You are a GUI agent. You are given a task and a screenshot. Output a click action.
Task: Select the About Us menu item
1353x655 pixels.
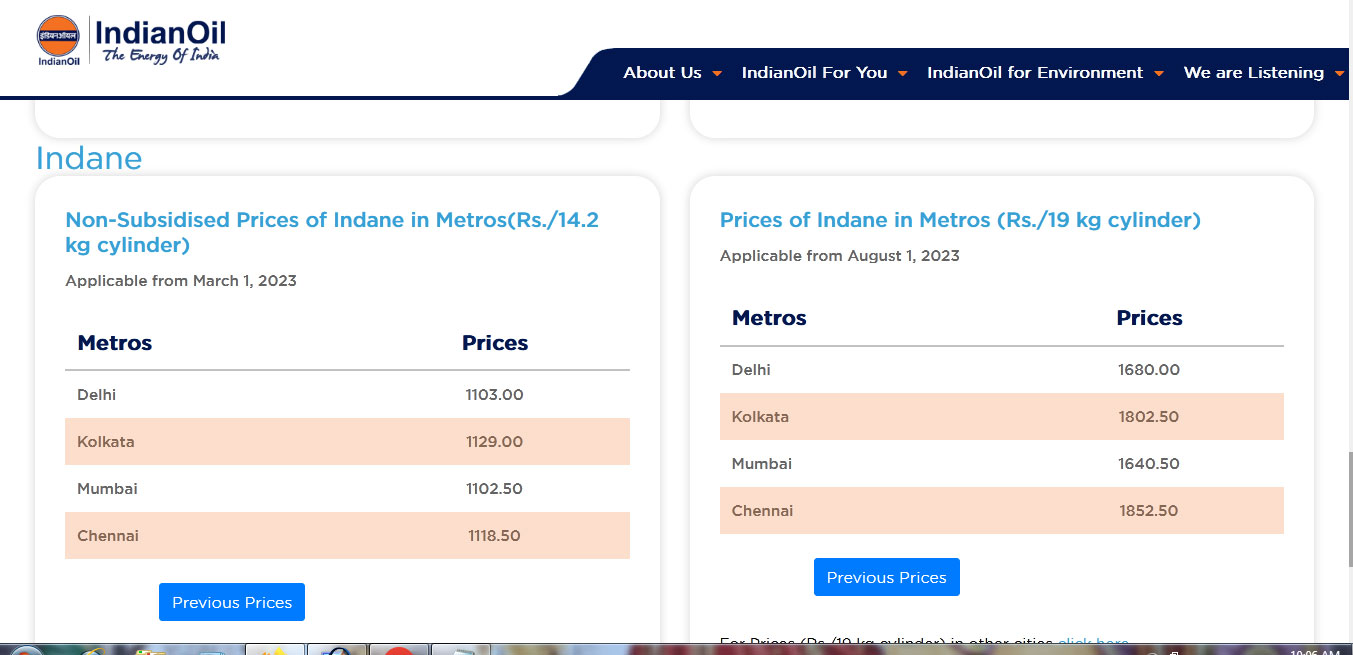662,72
